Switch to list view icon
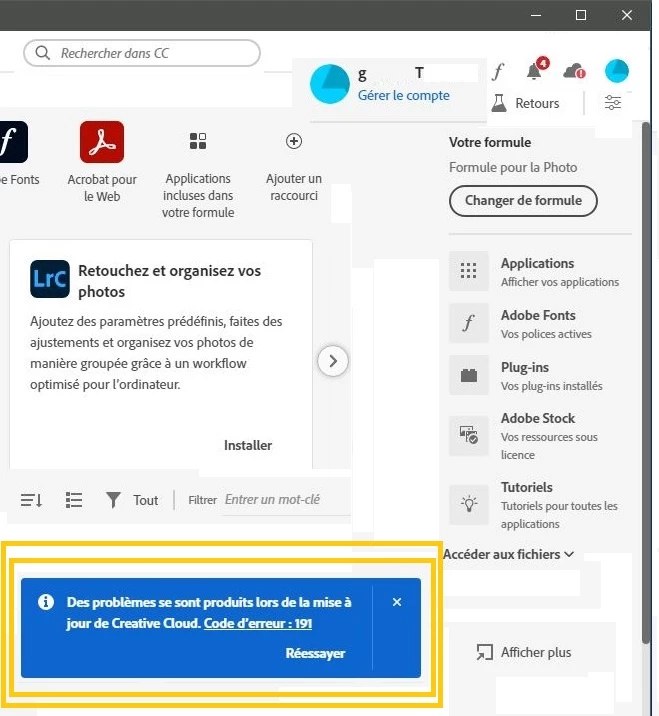659x716 pixels. pos(74,500)
